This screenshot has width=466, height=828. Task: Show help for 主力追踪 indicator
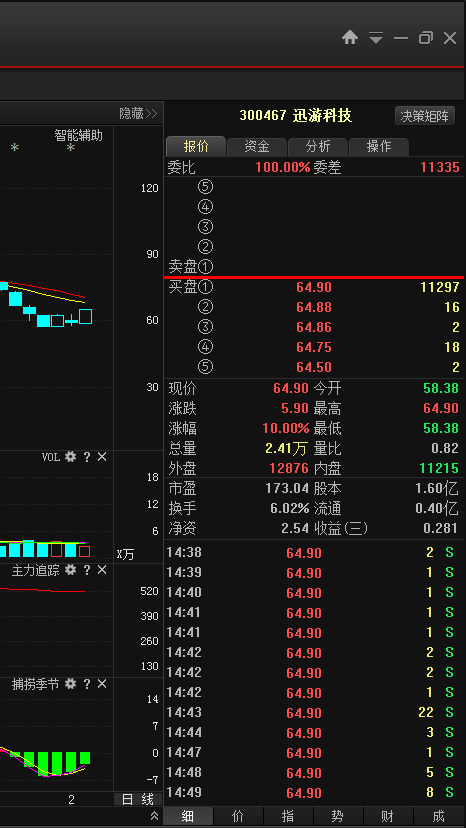(87, 570)
